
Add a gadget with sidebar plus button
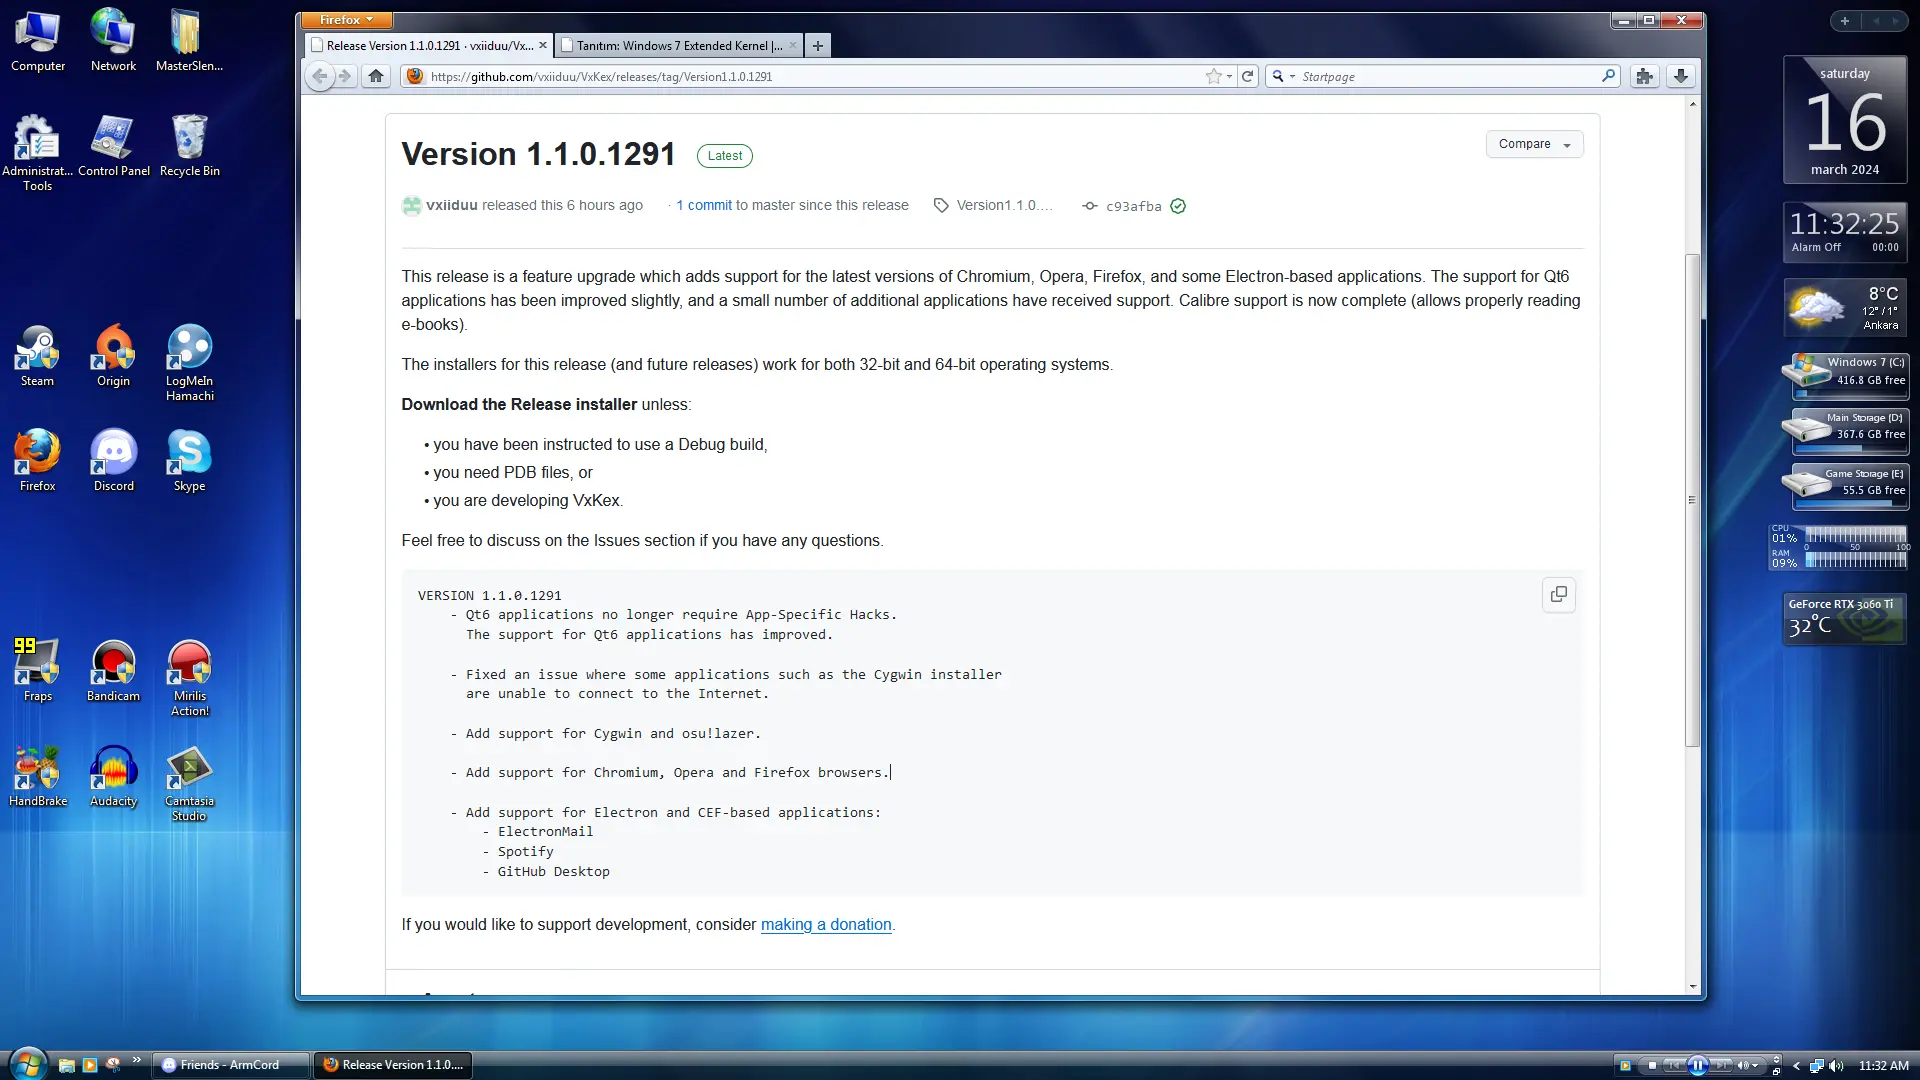(x=1845, y=21)
